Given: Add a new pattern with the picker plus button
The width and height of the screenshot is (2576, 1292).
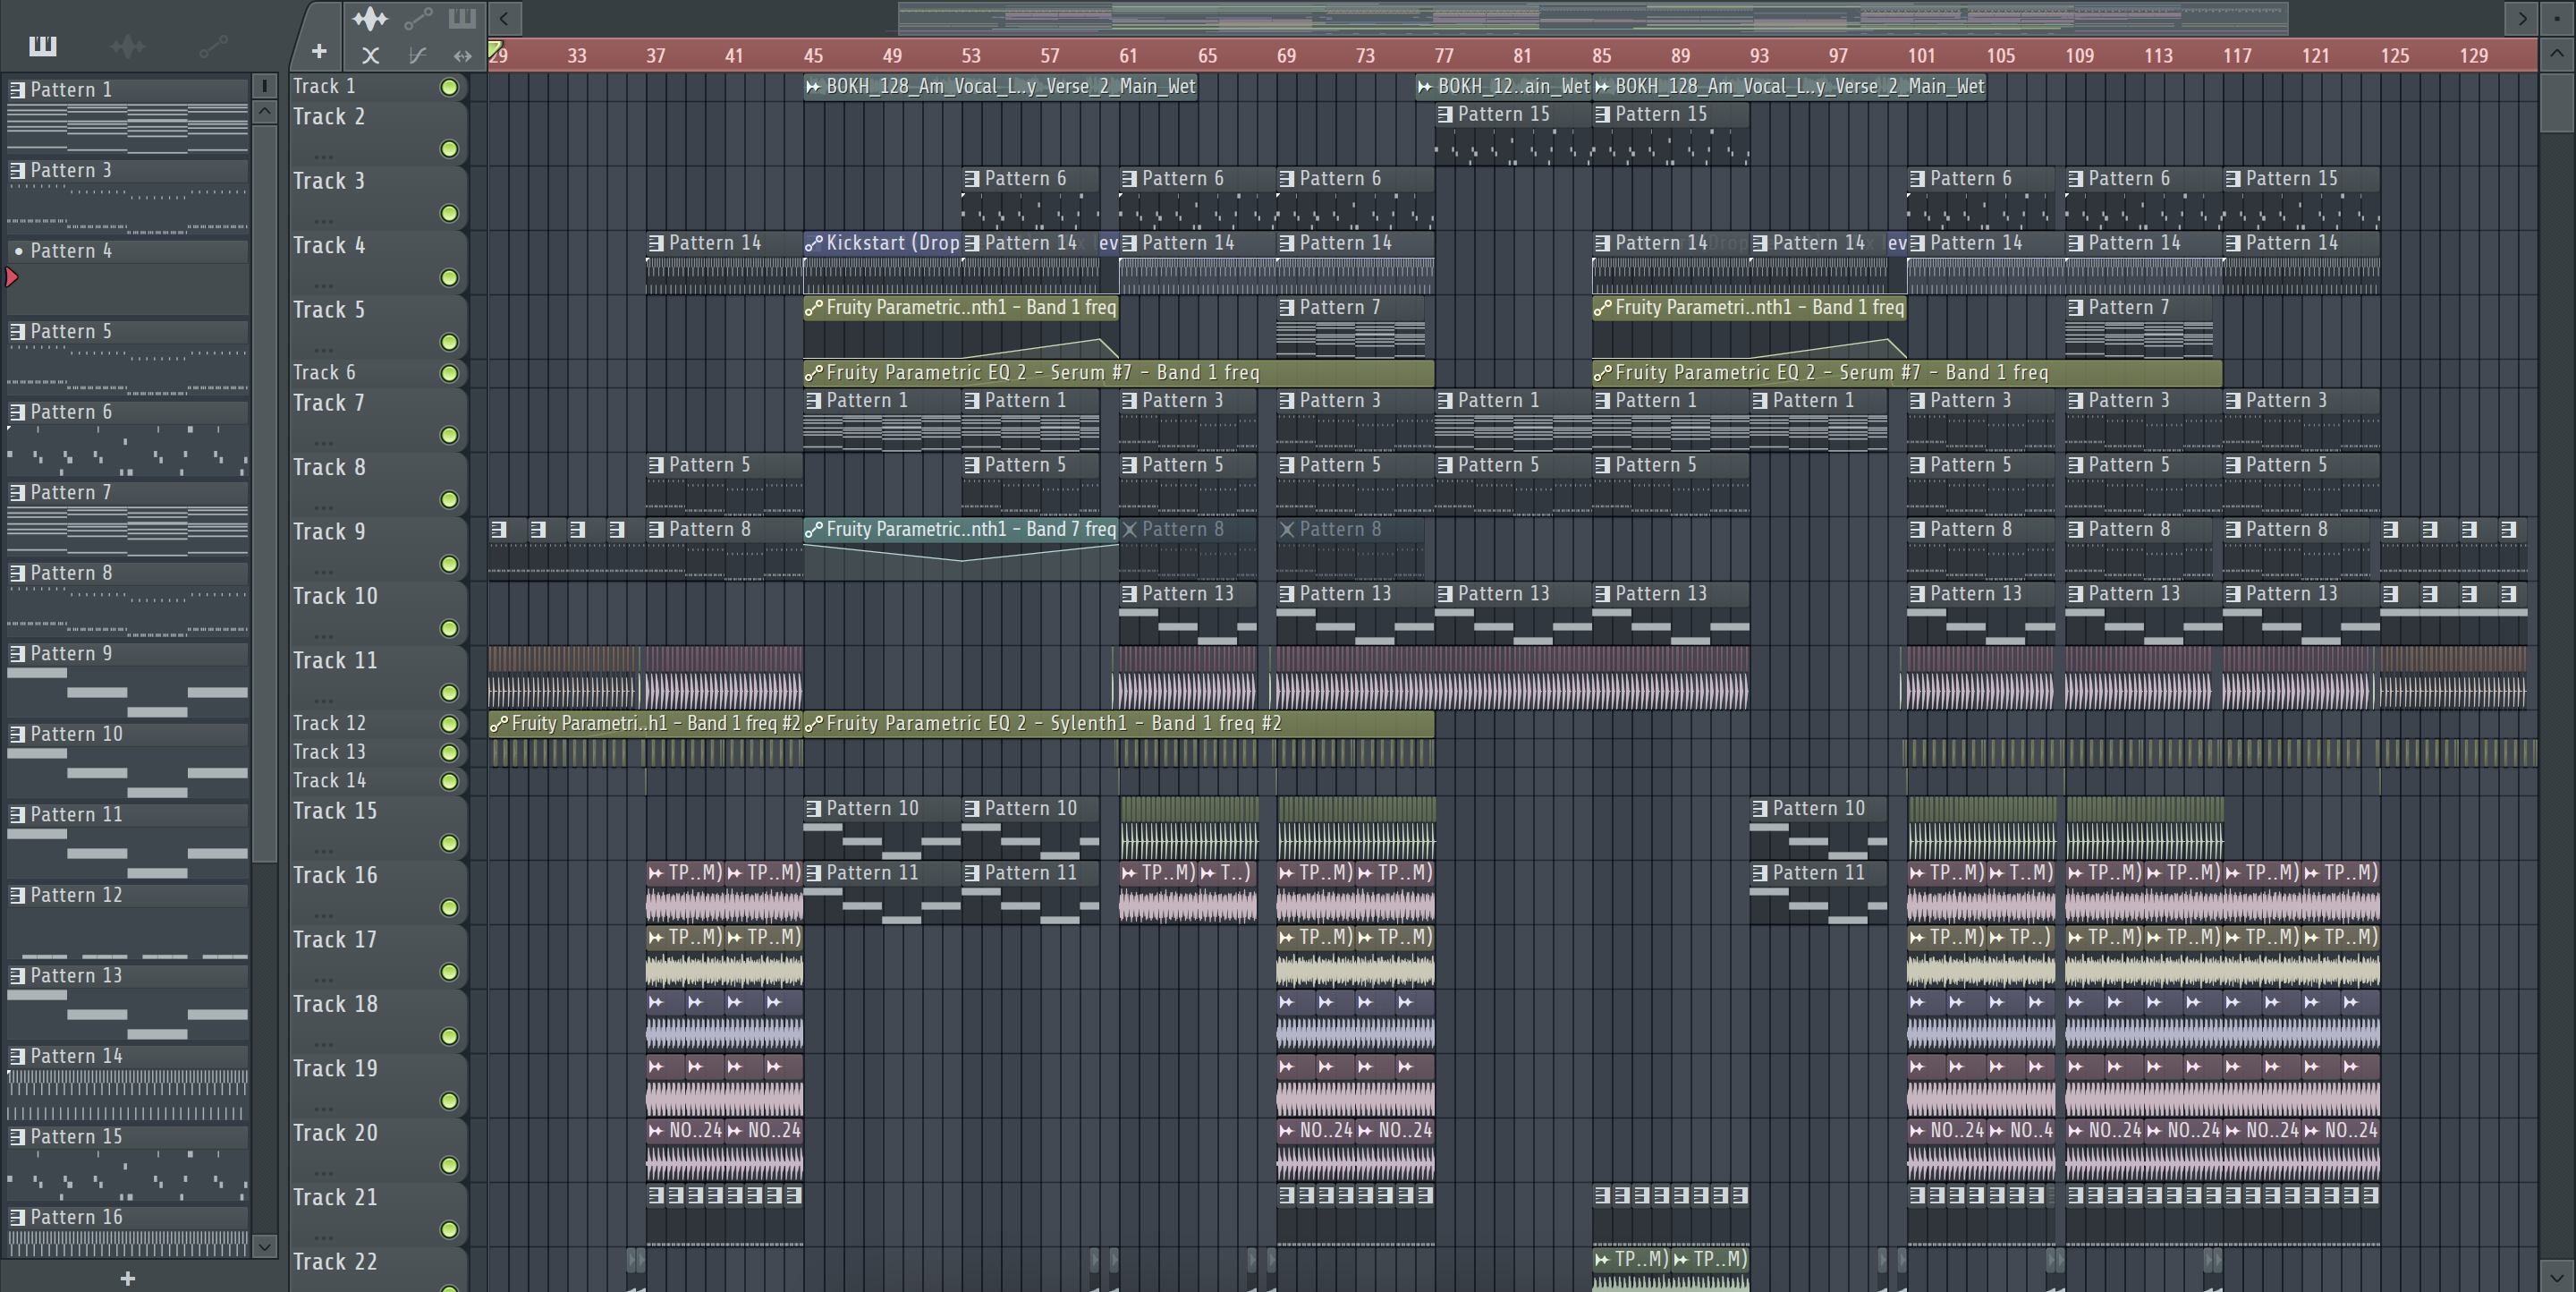Looking at the screenshot, I should [x=127, y=1277].
